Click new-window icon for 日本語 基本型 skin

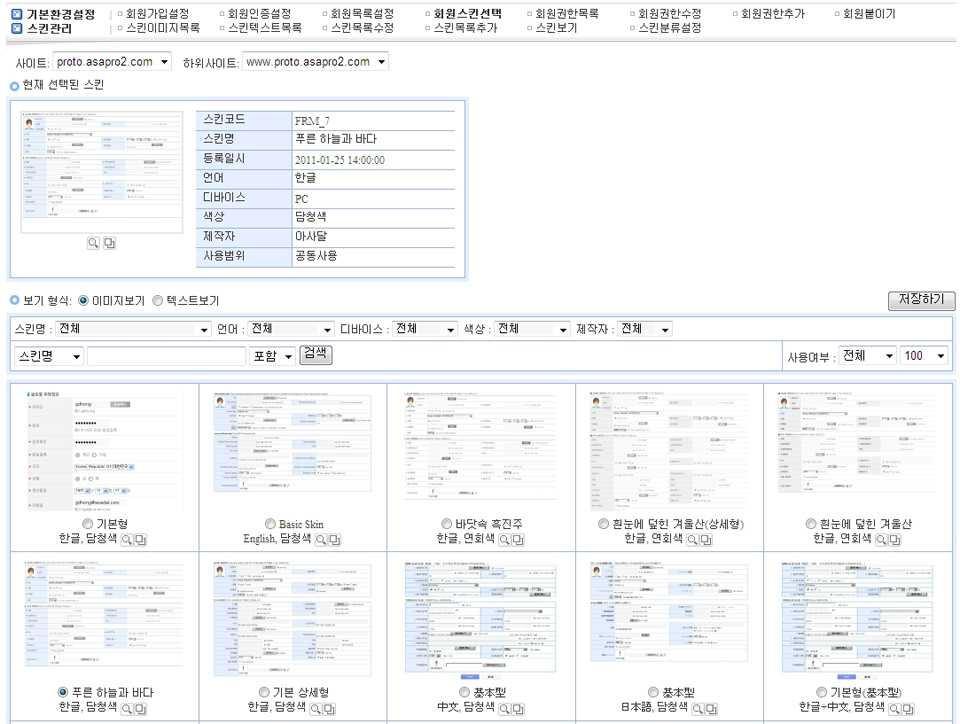click(711, 708)
